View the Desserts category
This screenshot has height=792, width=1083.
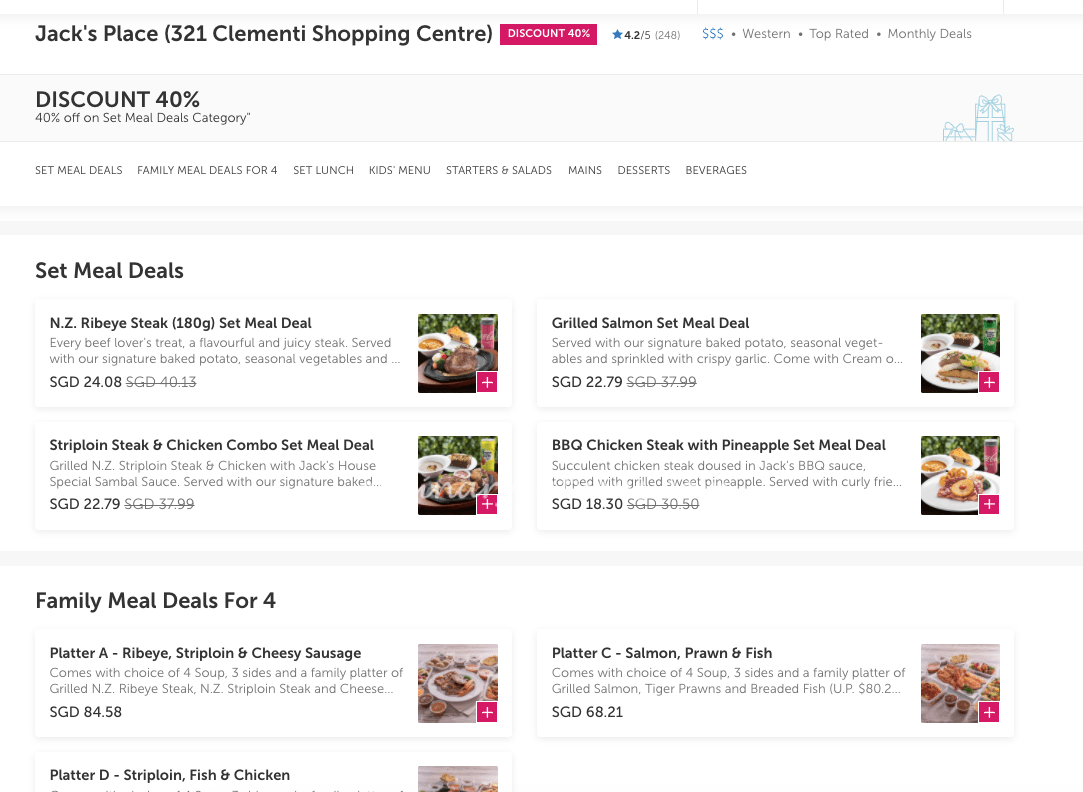coord(644,171)
